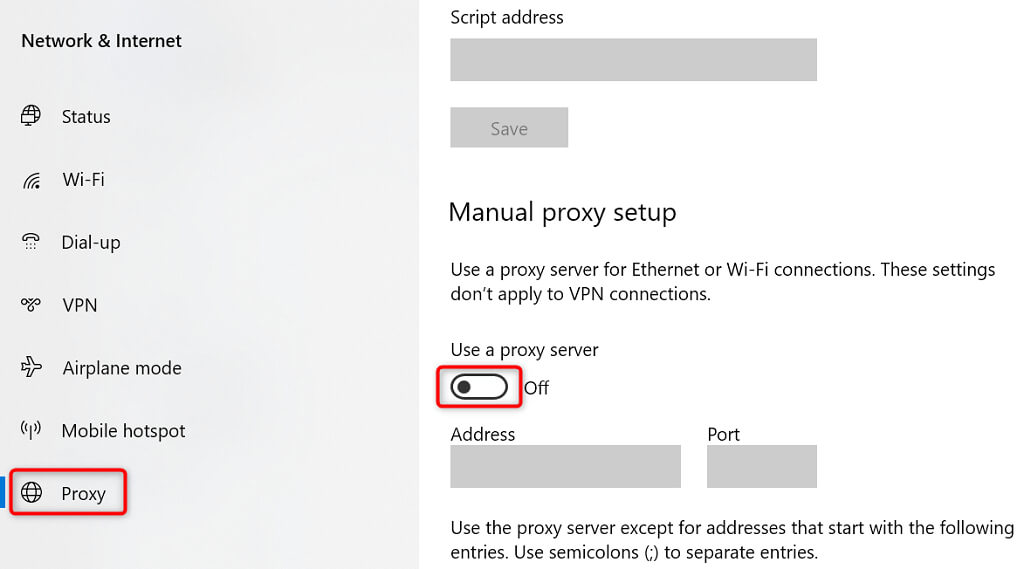Open the Status text label in sidebar
This screenshot has width=1024, height=569.
[x=86, y=117]
